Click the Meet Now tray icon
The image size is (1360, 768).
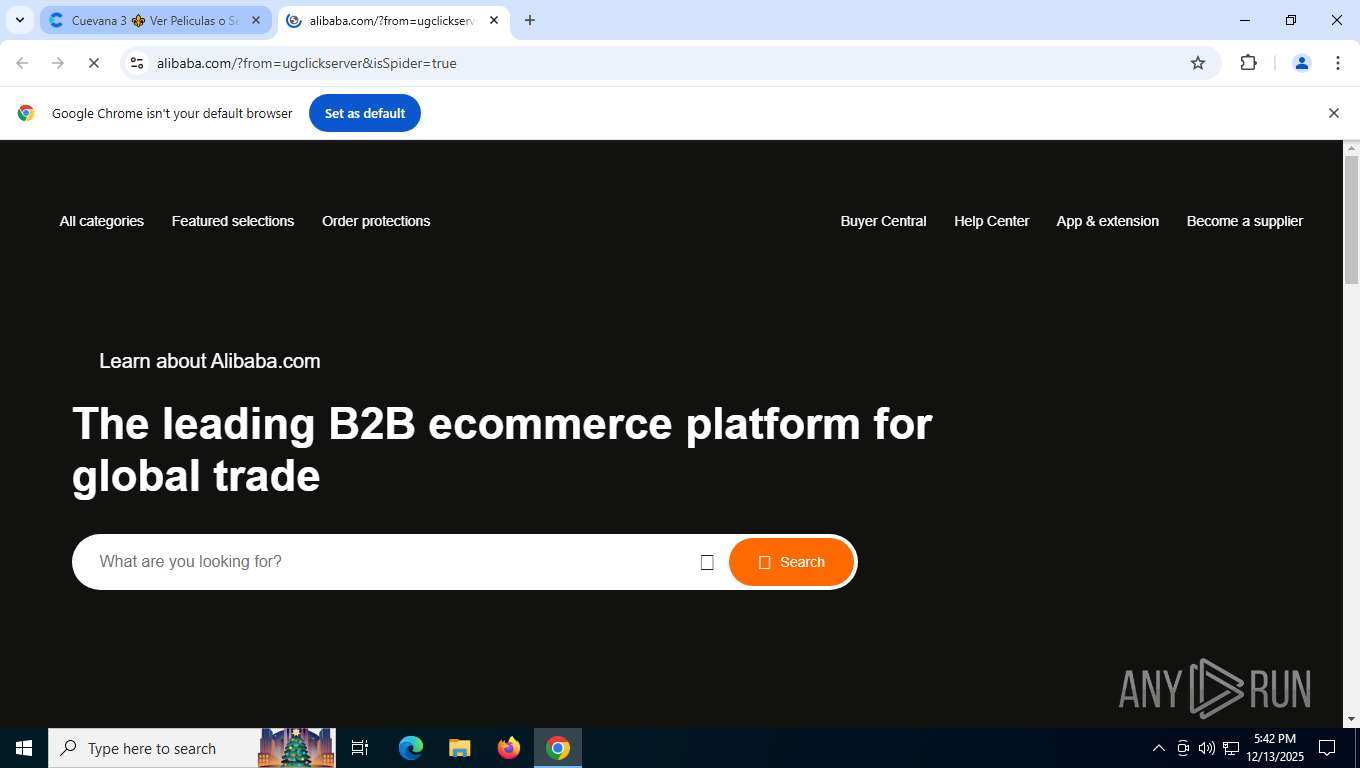(x=1183, y=748)
